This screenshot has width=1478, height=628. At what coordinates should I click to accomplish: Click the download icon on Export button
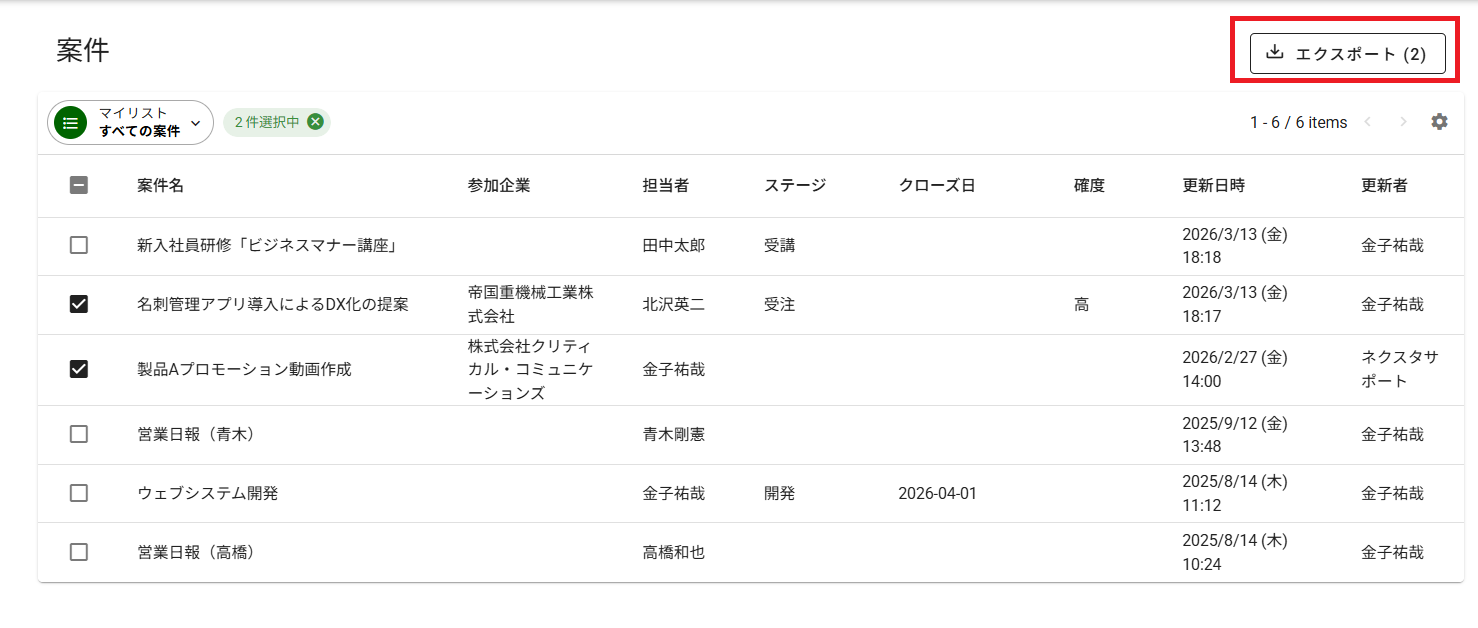pyautogui.click(x=1274, y=53)
